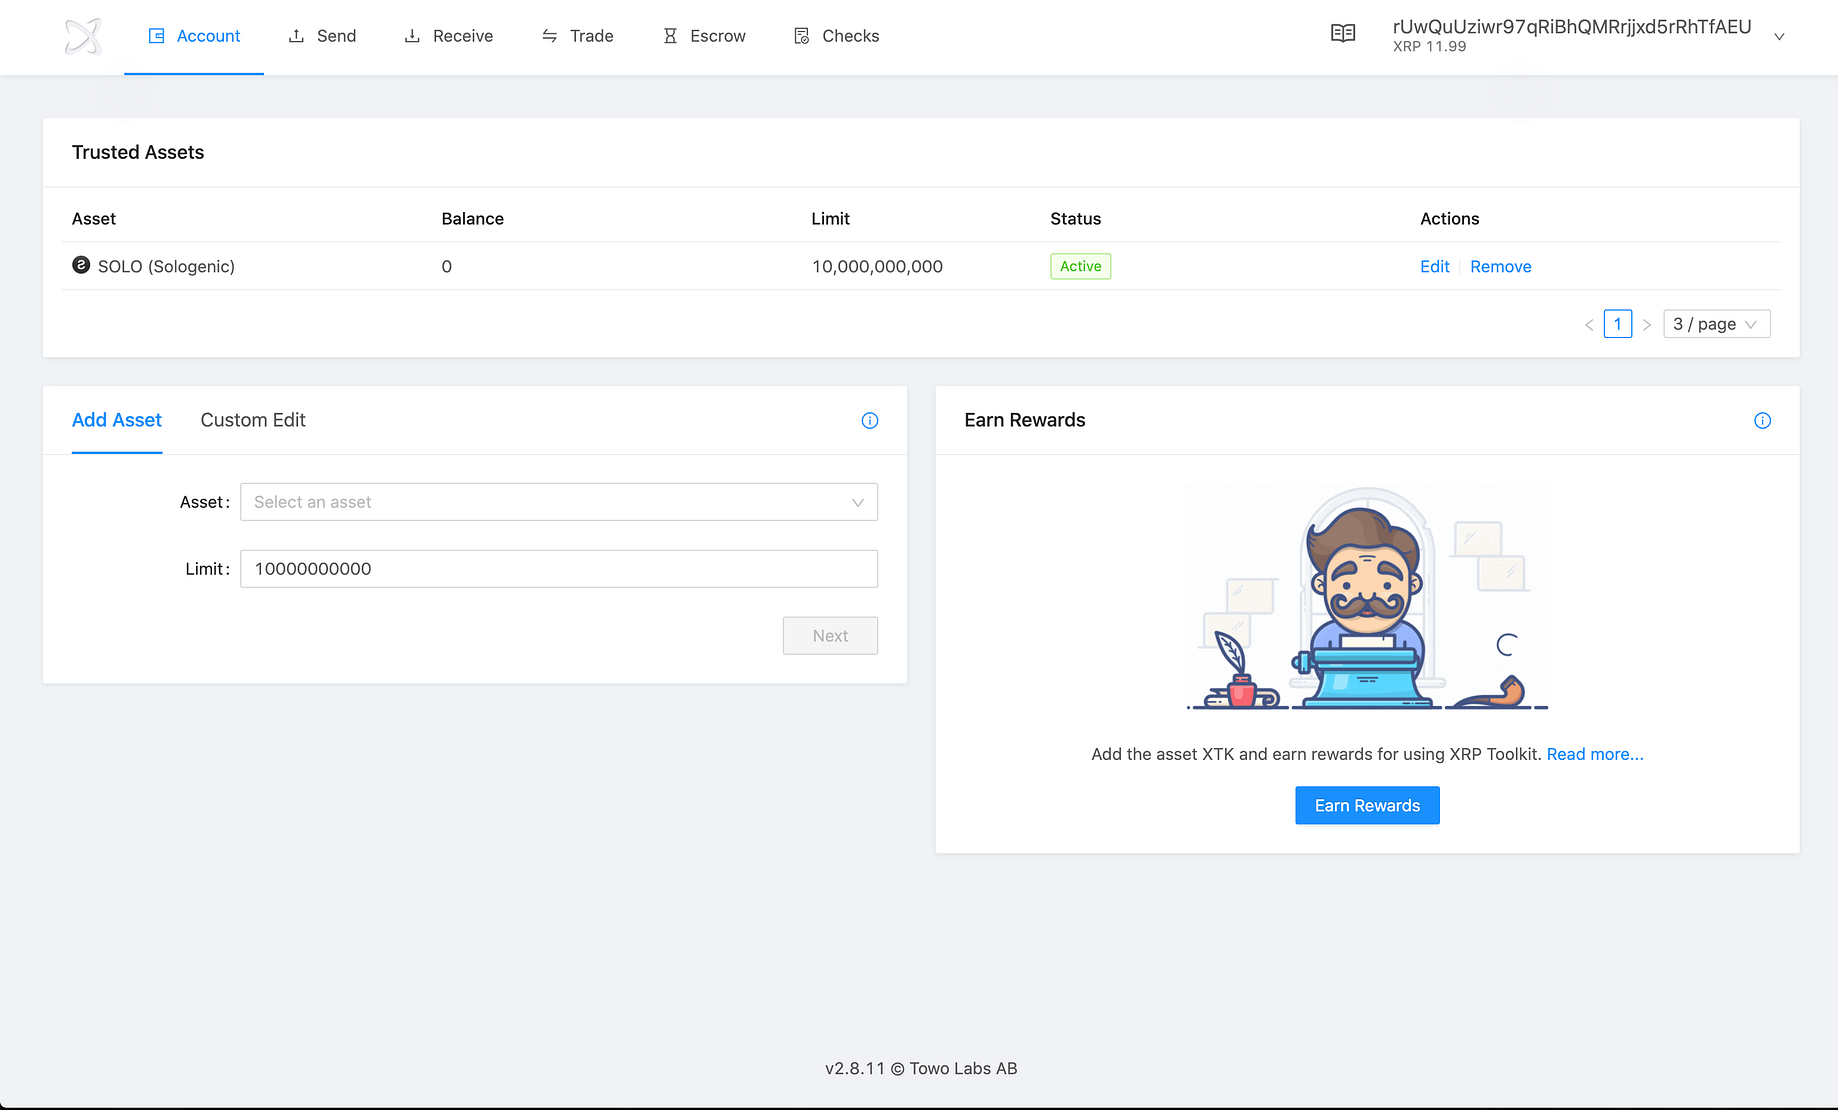Screen dimensions: 1838x1110
Task: Click the XRP Toolkit logo
Action: (x=83, y=37)
